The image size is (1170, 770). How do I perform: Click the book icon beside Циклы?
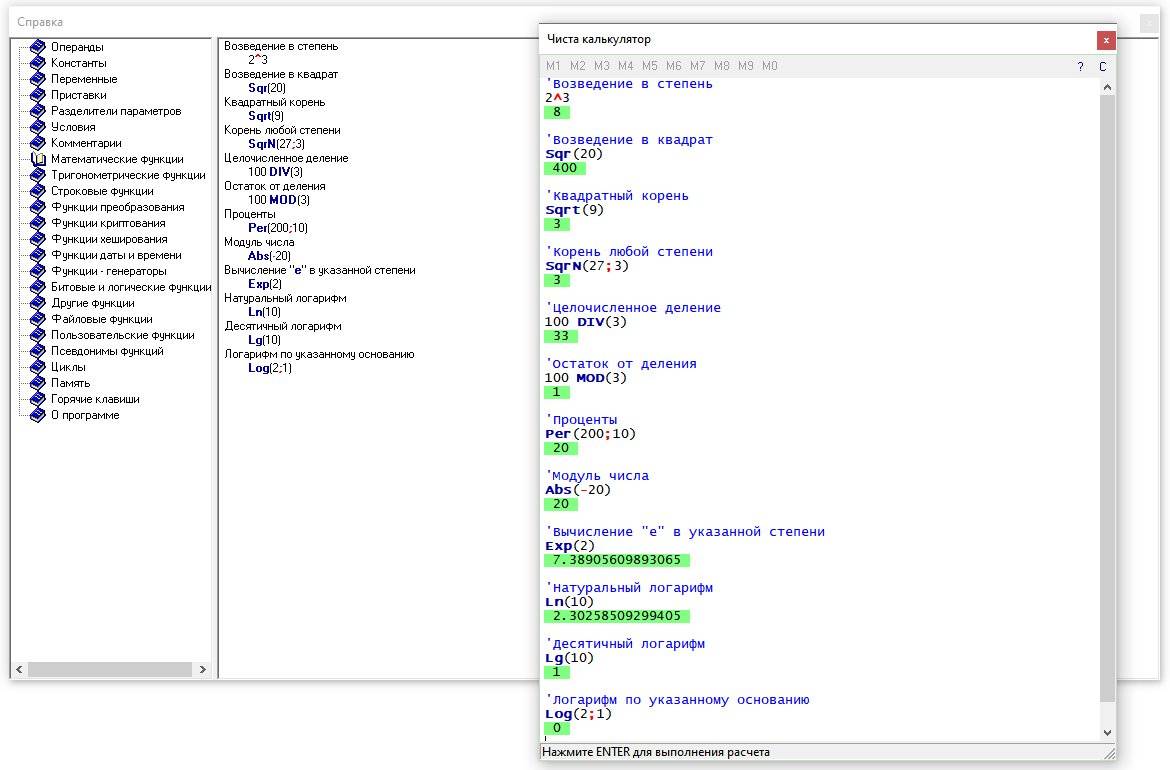(38, 367)
